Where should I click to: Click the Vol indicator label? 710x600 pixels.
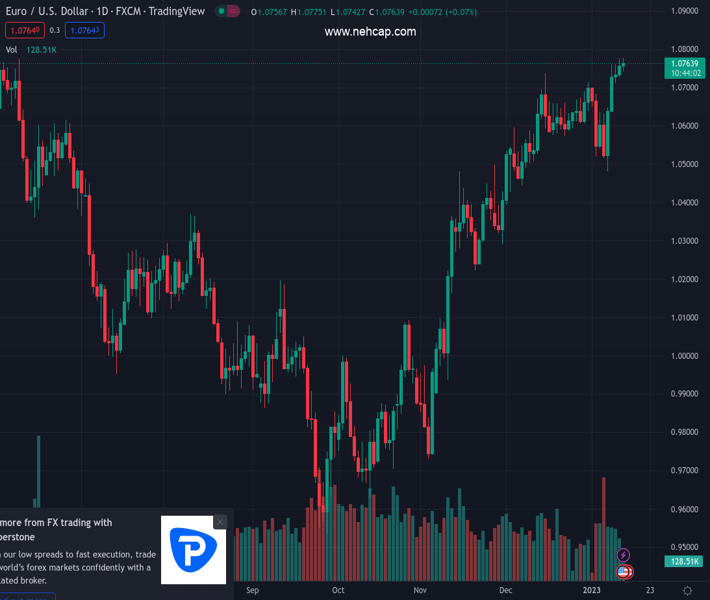11,49
